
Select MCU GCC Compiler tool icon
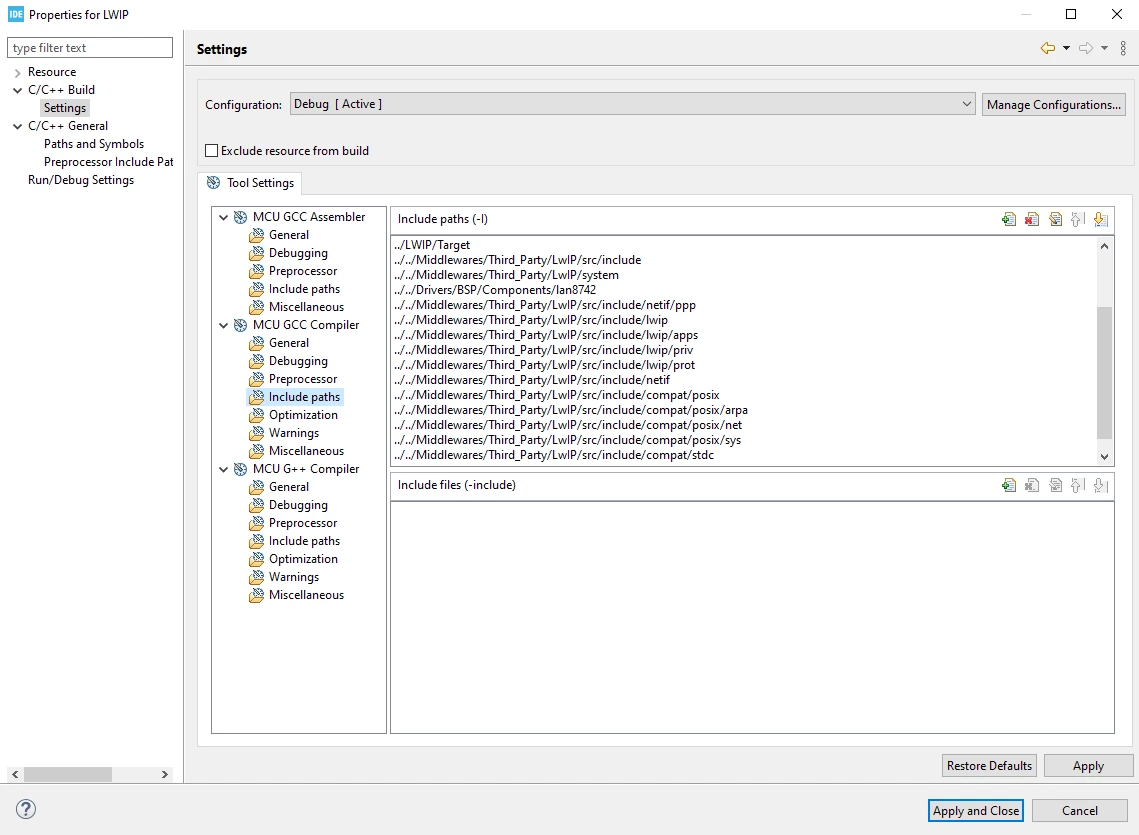(x=240, y=325)
